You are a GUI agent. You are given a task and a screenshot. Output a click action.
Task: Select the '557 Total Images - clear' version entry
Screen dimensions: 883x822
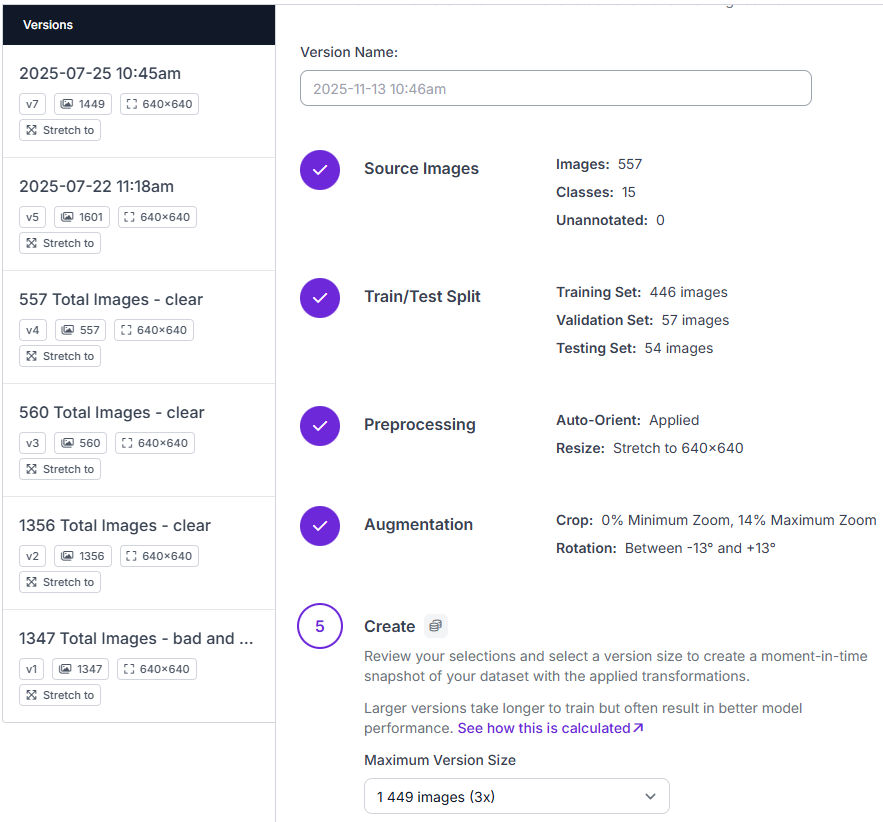pyautogui.click(x=110, y=299)
